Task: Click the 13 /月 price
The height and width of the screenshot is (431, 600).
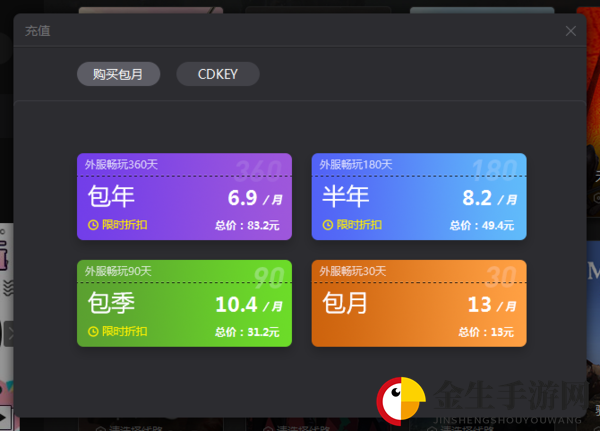Action: [492, 305]
